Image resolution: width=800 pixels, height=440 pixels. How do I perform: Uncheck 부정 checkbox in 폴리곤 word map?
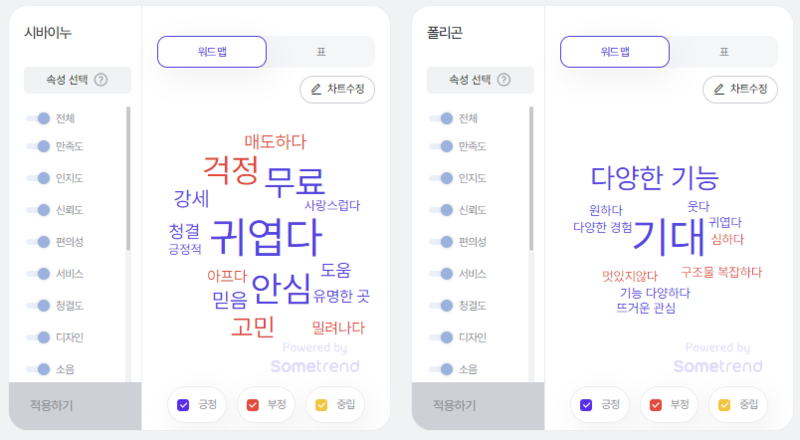pyautogui.click(x=656, y=405)
